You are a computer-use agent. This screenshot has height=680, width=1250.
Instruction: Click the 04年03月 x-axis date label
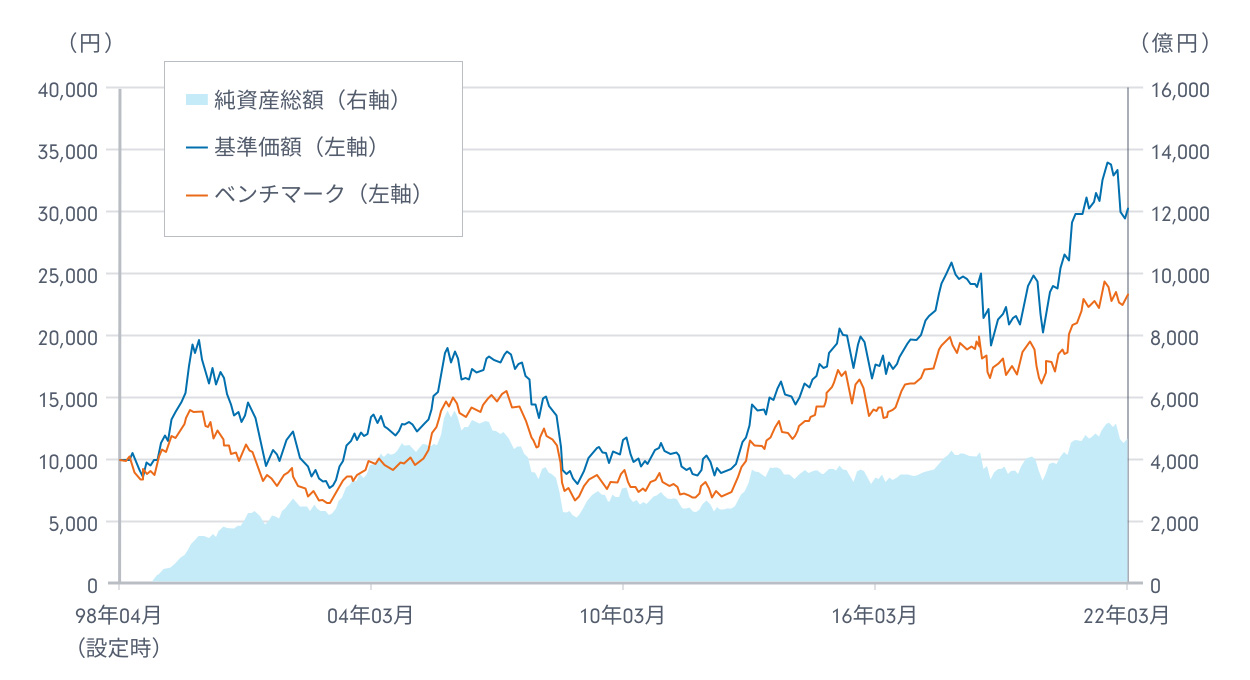pos(371,616)
